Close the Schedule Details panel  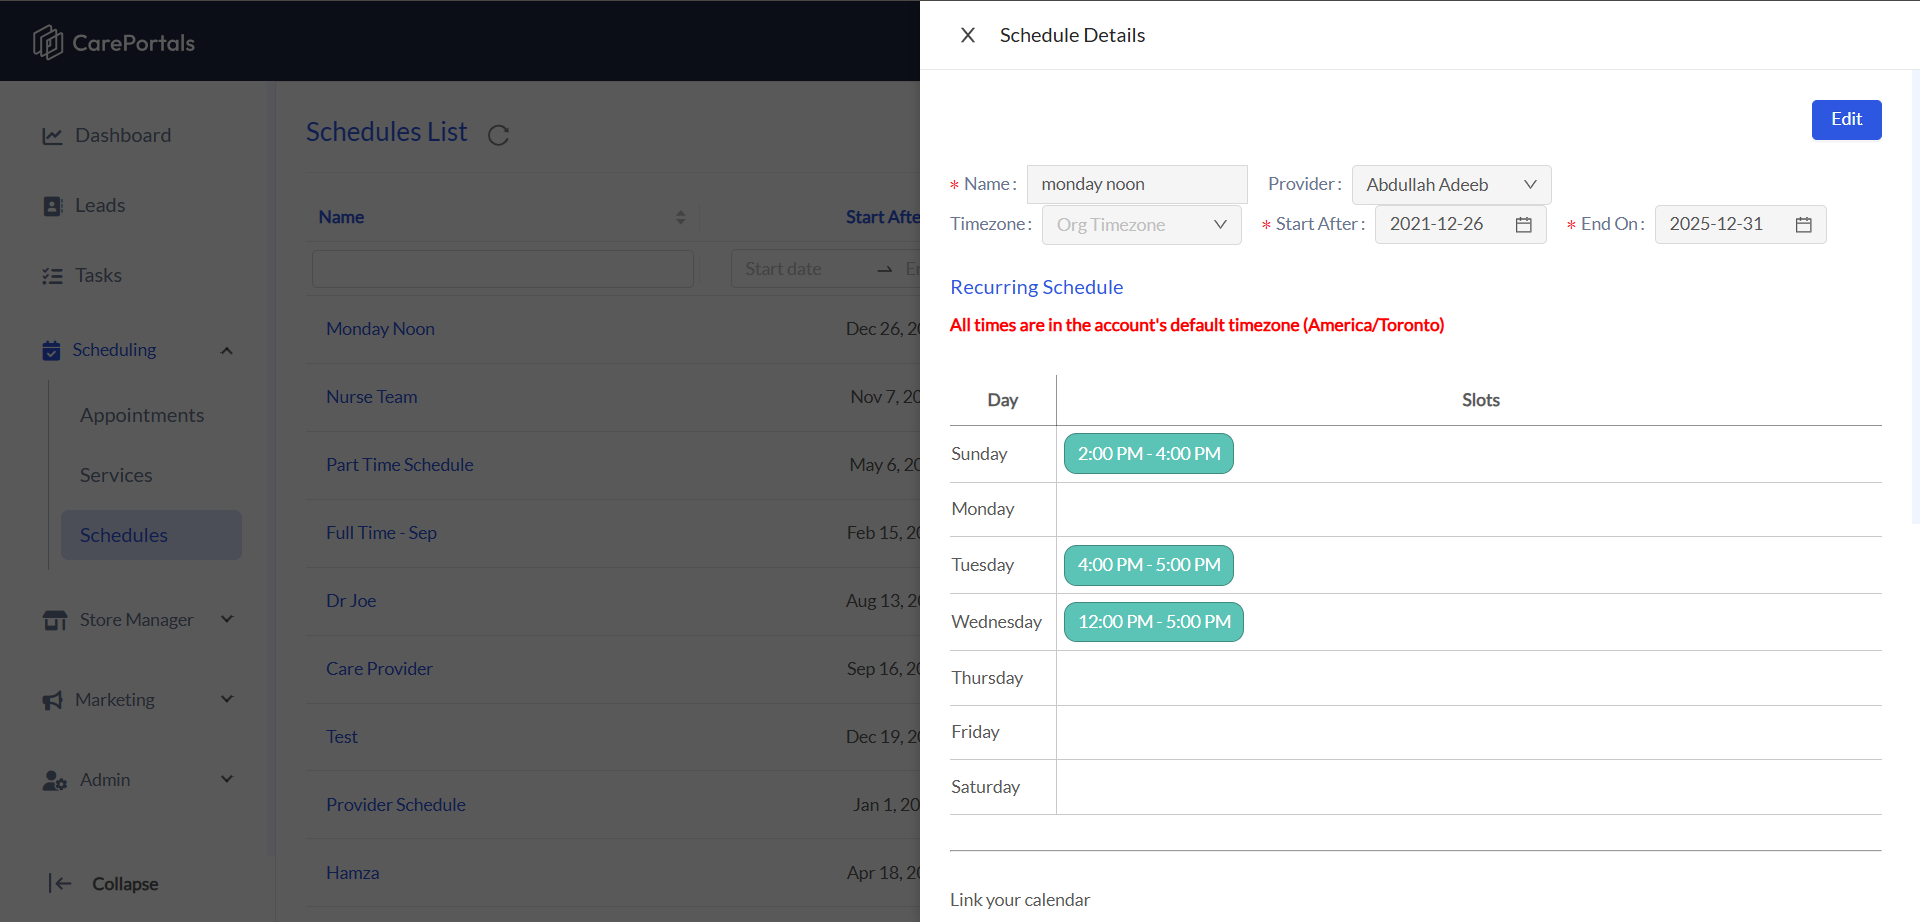tap(967, 35)
